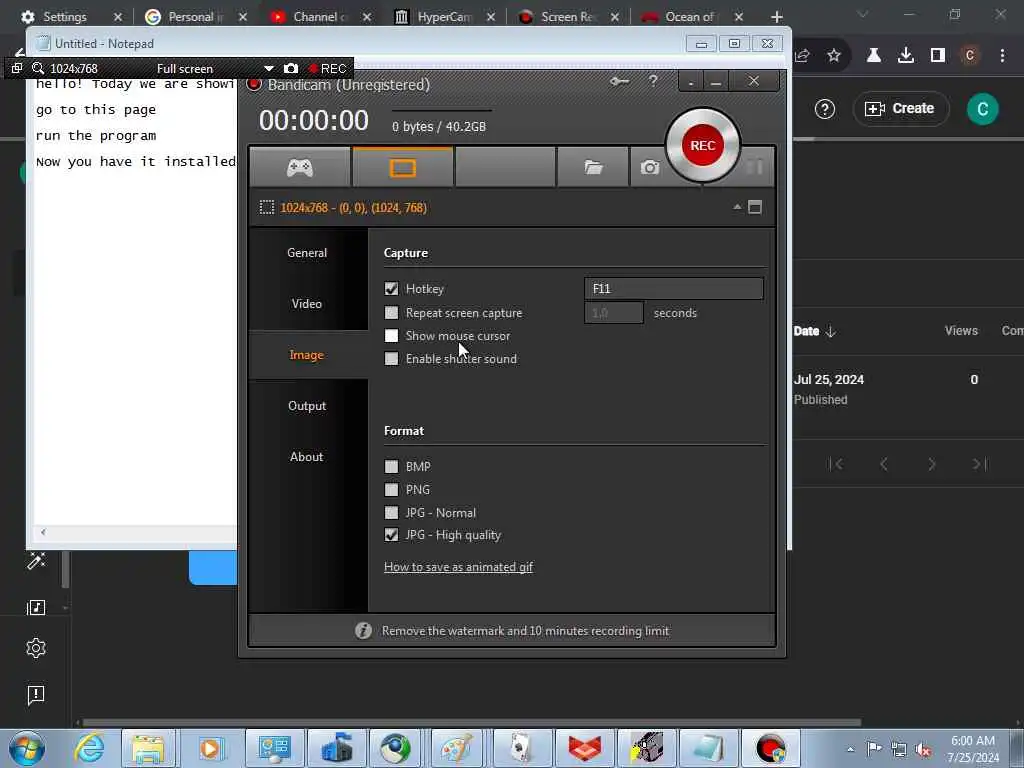Select PNG format checkbox
The height and width of the screenshot is (768, 1024).
[x=391, y=490]
